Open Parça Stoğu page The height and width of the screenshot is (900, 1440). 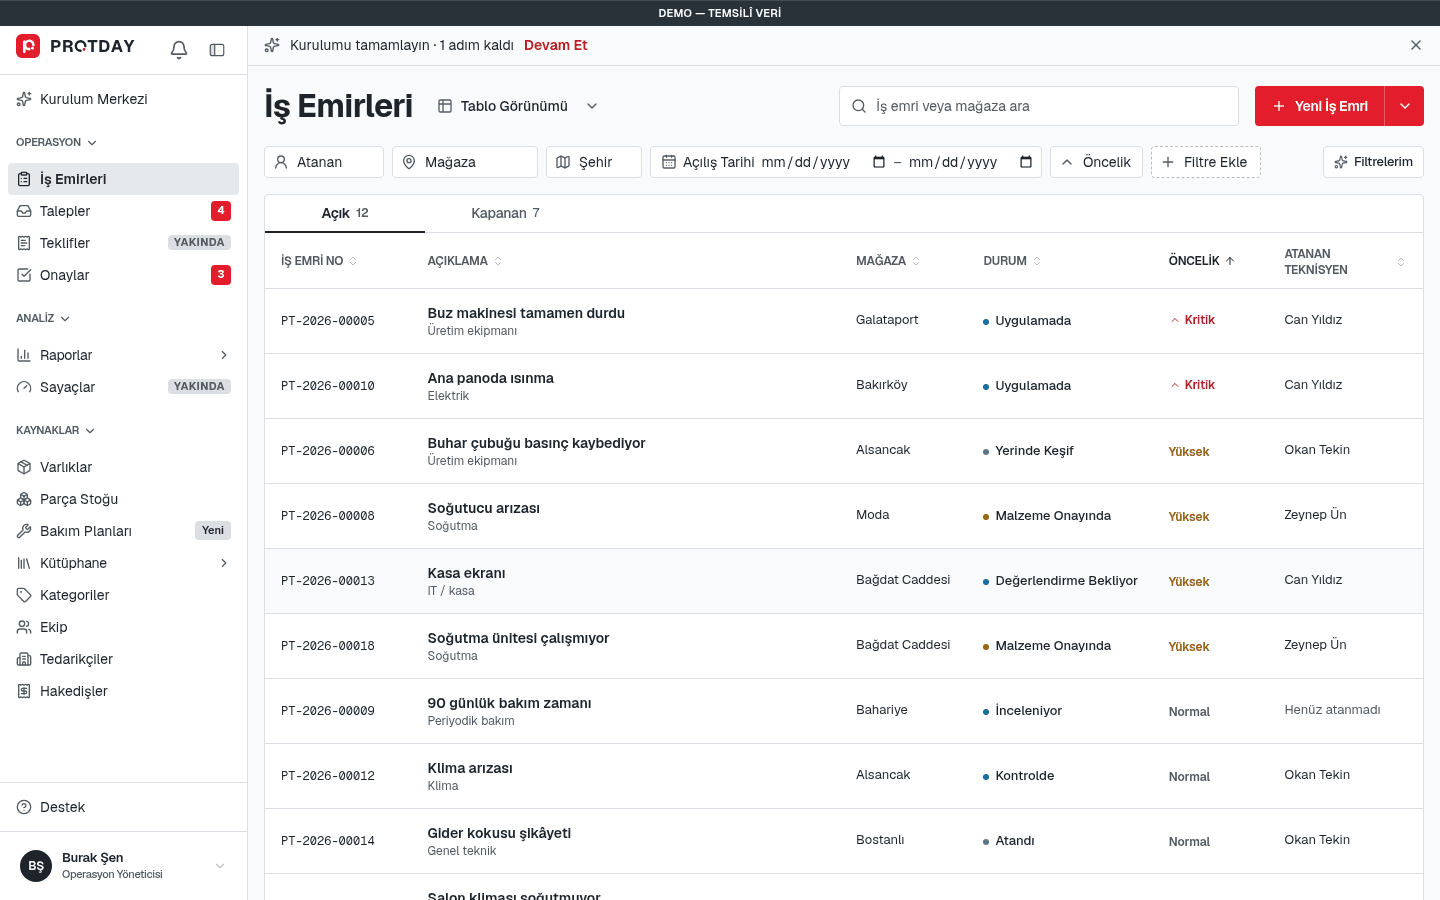point(124,499)
